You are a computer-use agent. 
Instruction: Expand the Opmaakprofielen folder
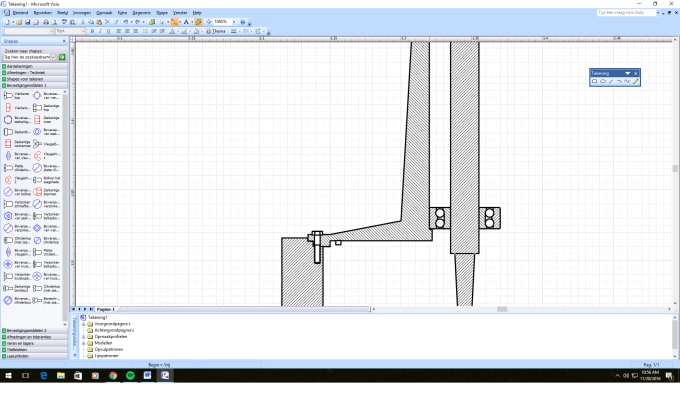[83, 337]
